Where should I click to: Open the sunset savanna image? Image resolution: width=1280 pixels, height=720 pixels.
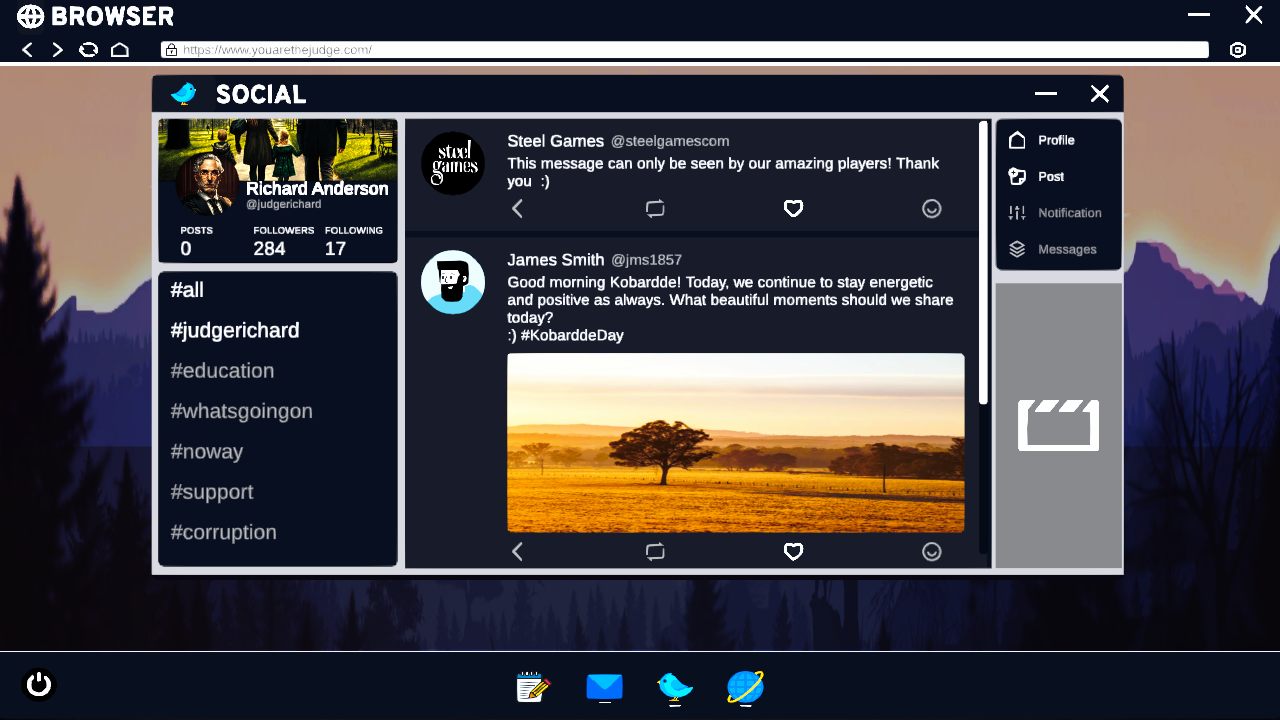pos(735,442)
